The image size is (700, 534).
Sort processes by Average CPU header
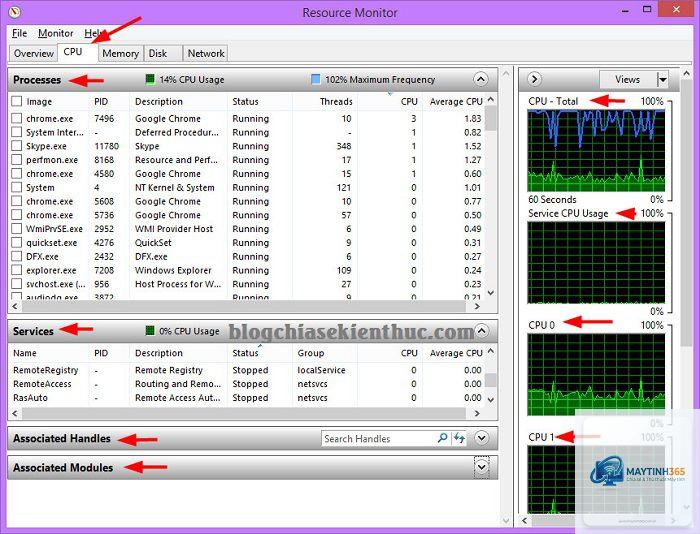[x=456, y=101]
